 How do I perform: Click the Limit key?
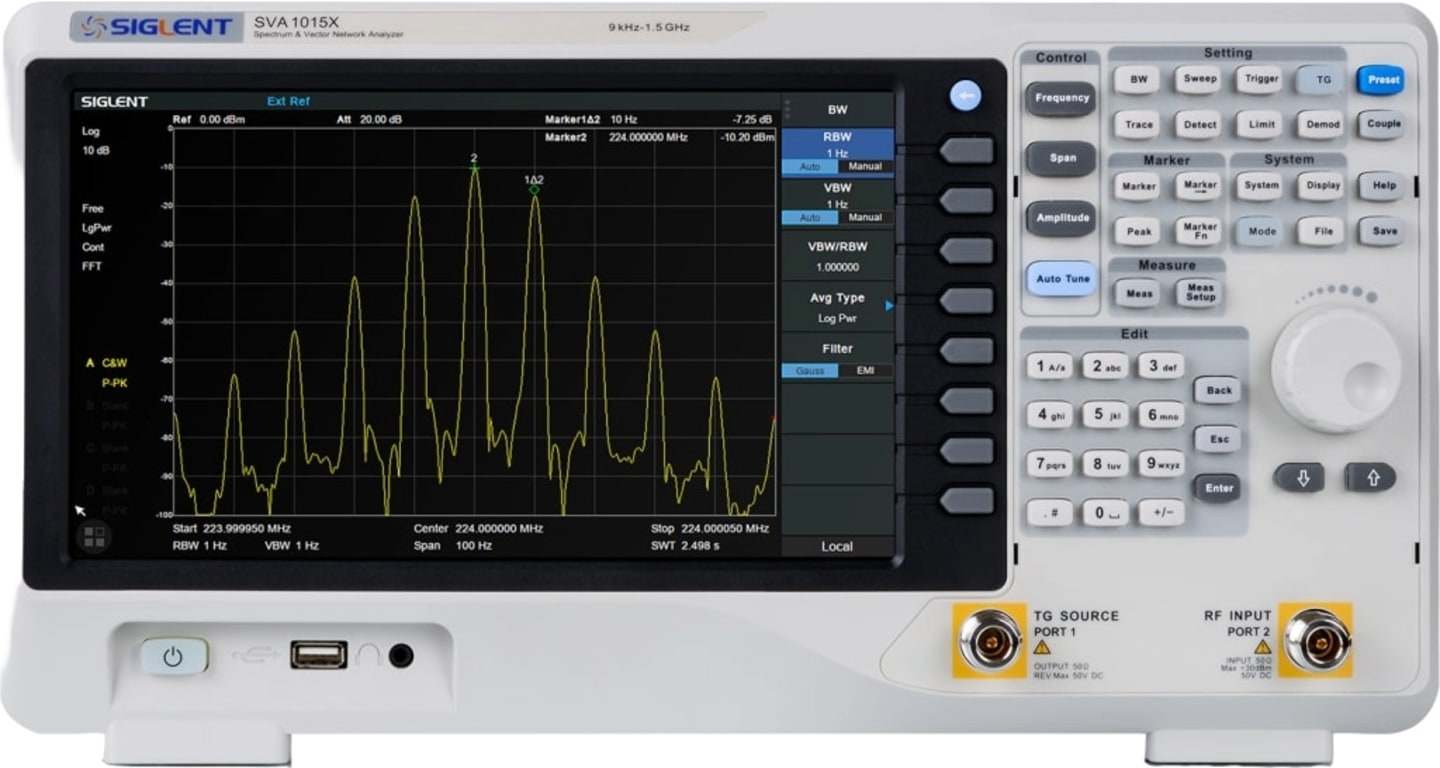(1260, 124)
